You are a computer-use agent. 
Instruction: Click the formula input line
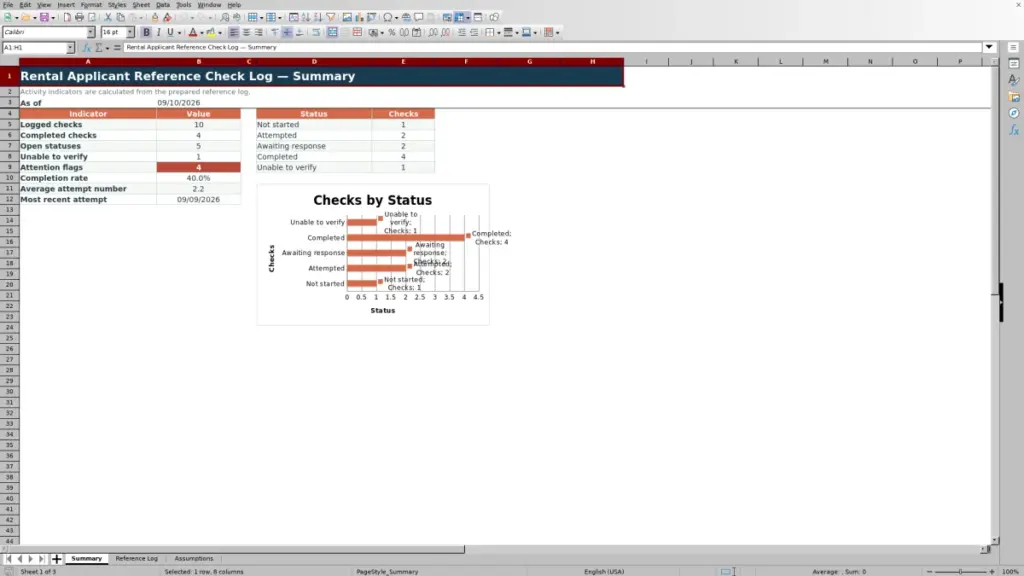coord(552,47)
